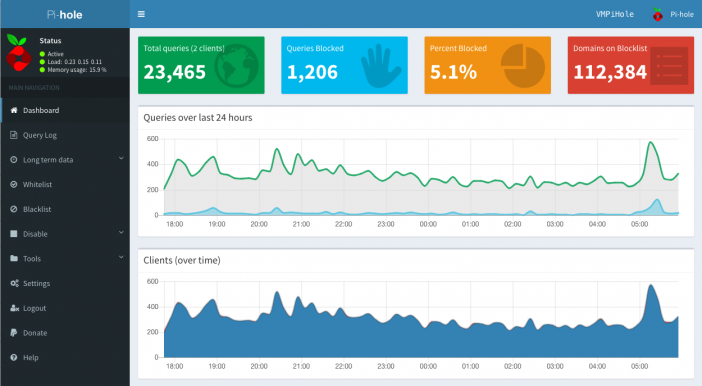702x386 pixels.
Task: Go to the Blacklist page
Action: [x=65, y=209]
